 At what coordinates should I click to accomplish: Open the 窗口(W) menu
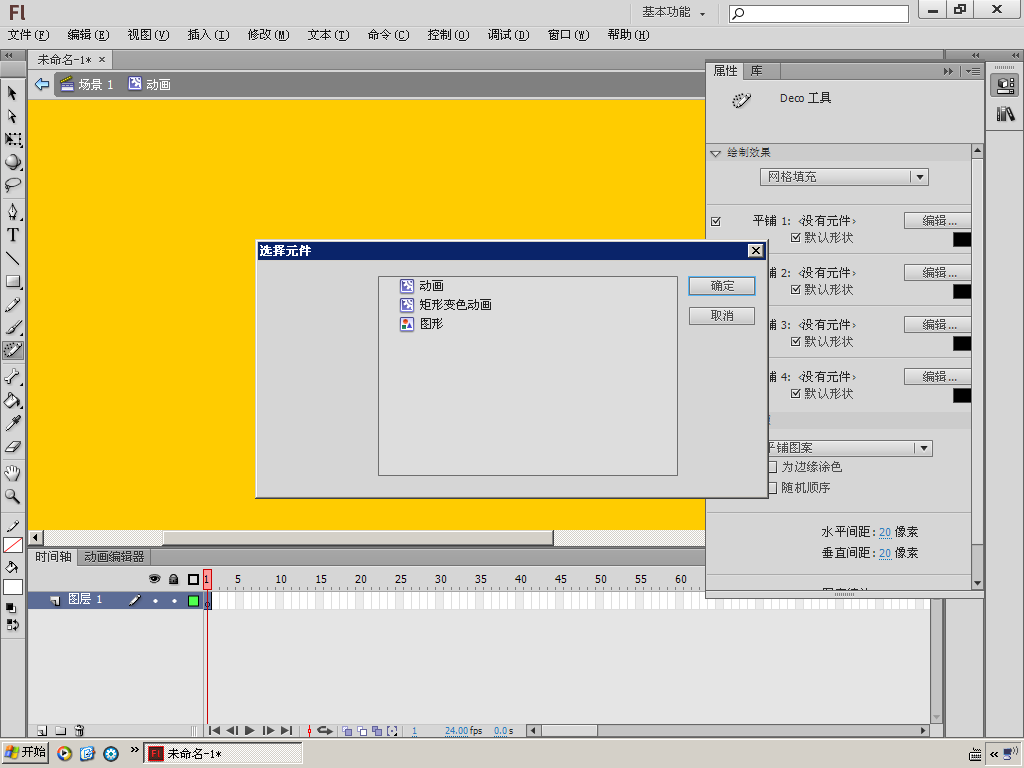click(568, 35)
